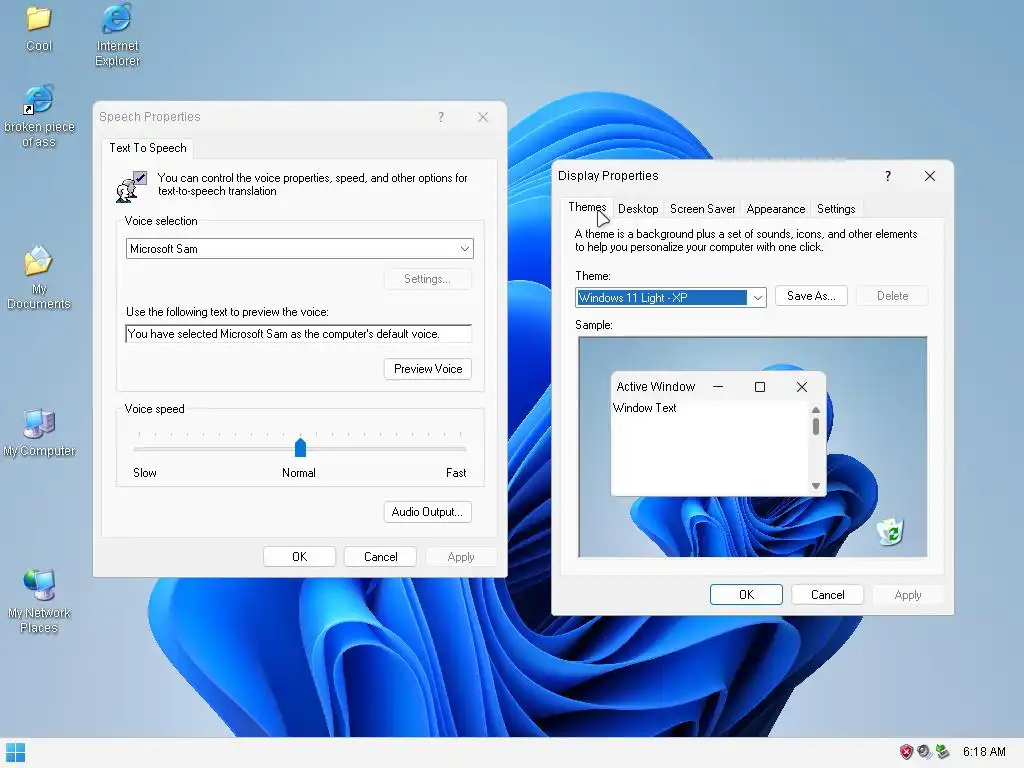Click the Preview Voice button
This screenshot has width=1024, height=768.
pos(428,369)
